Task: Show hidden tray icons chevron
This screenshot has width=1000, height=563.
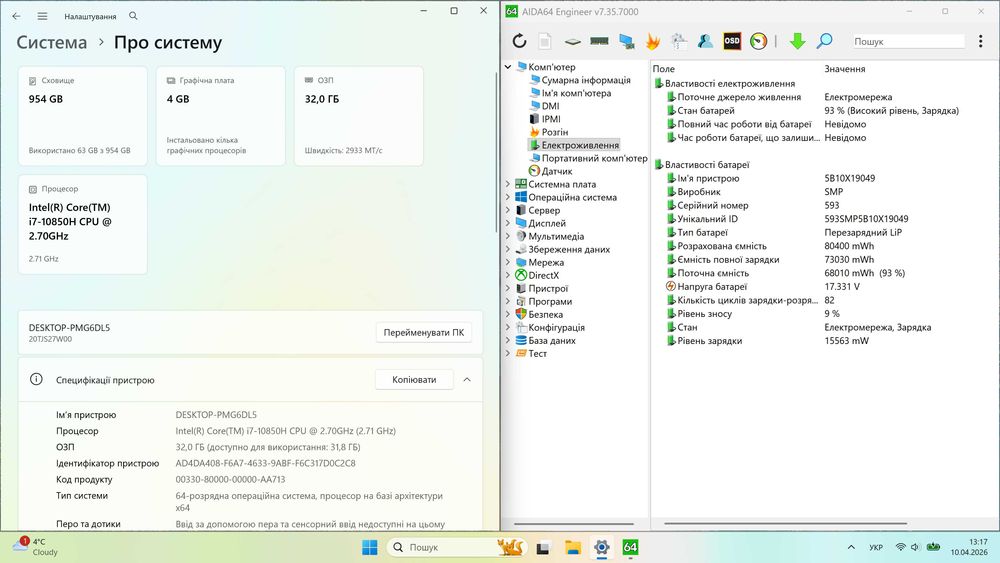Action: [x=851, y=547]
